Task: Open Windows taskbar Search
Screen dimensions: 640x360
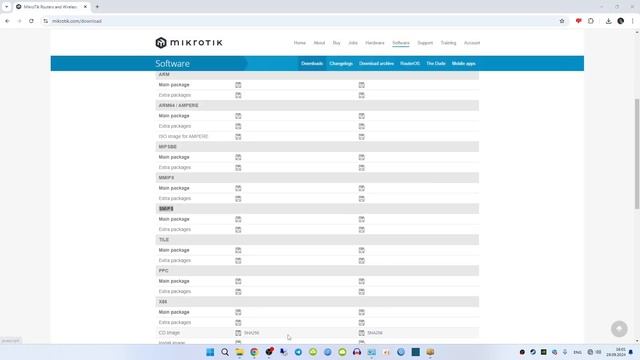Action: click(x=224, y=352)
